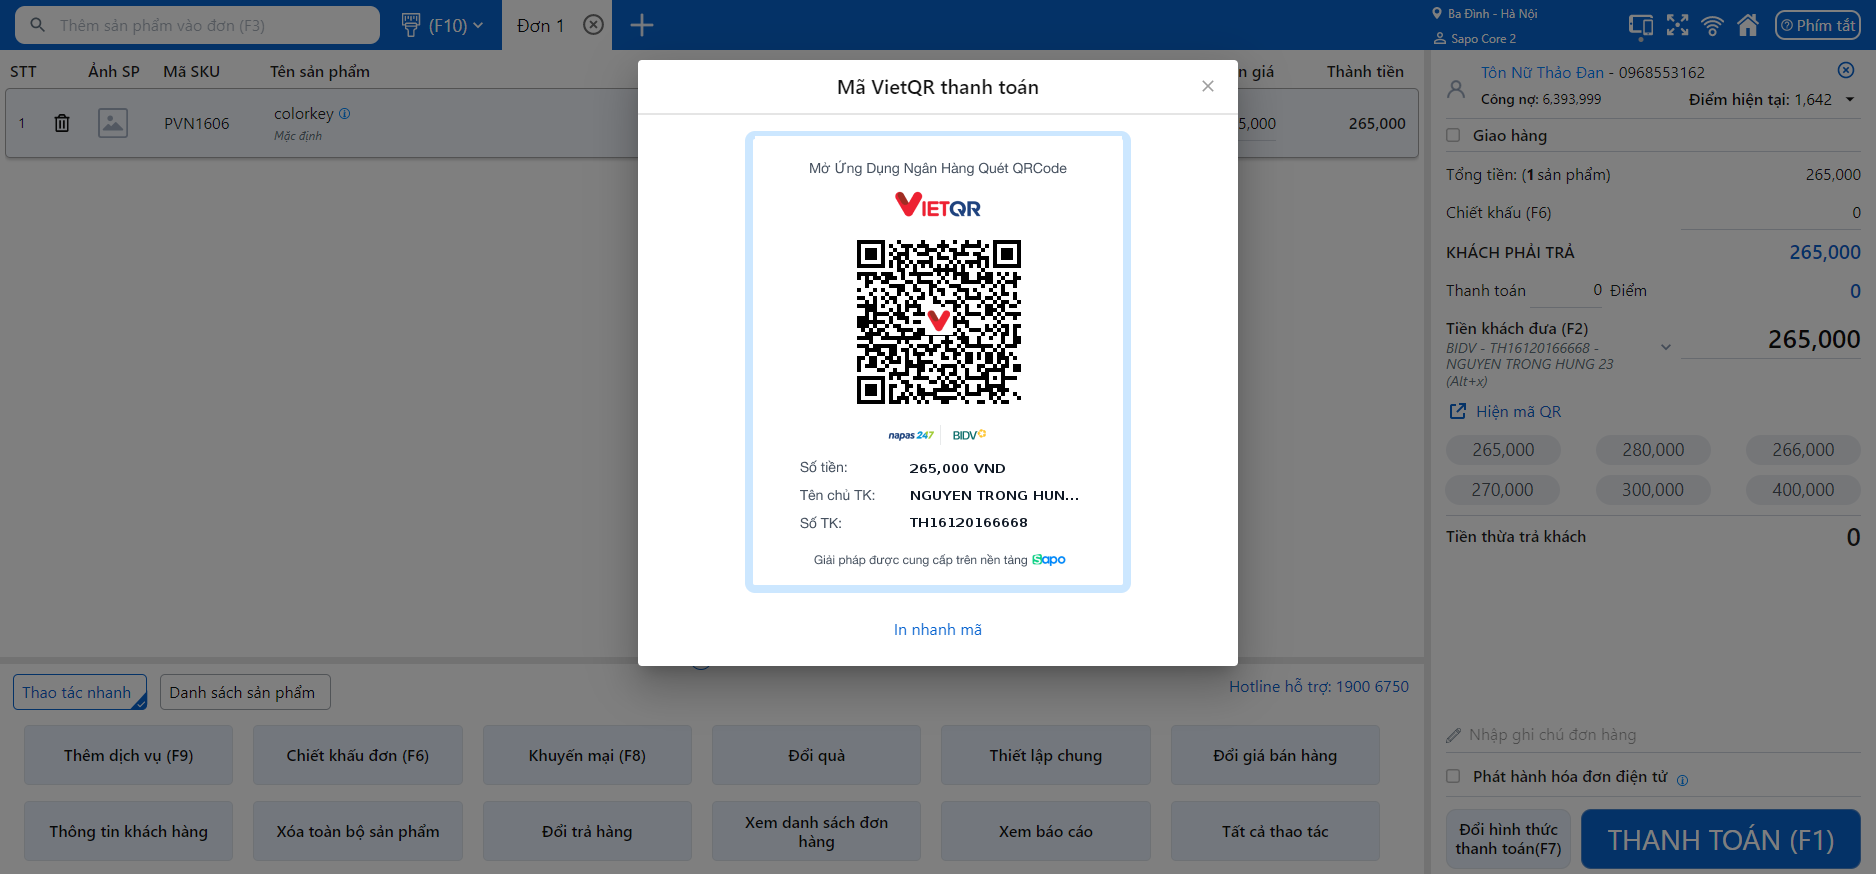The width and height of the screenshot is (1876, 874).
Task: Open the colorkey product image placeholder
Action: tap(113, 123)
